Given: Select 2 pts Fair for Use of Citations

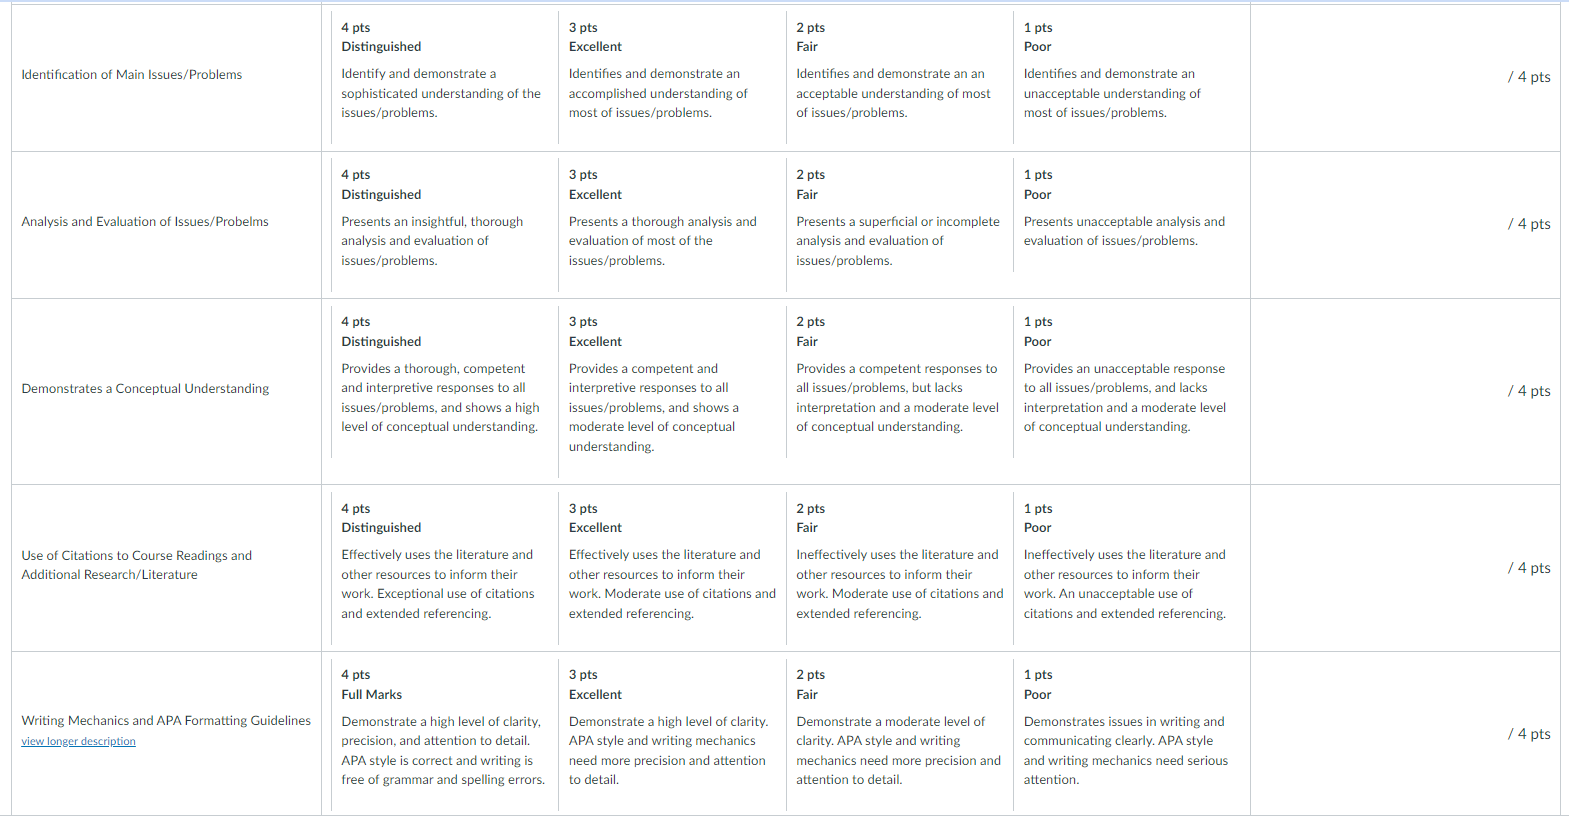Looking at the screenshot, I should click(900, 569).
